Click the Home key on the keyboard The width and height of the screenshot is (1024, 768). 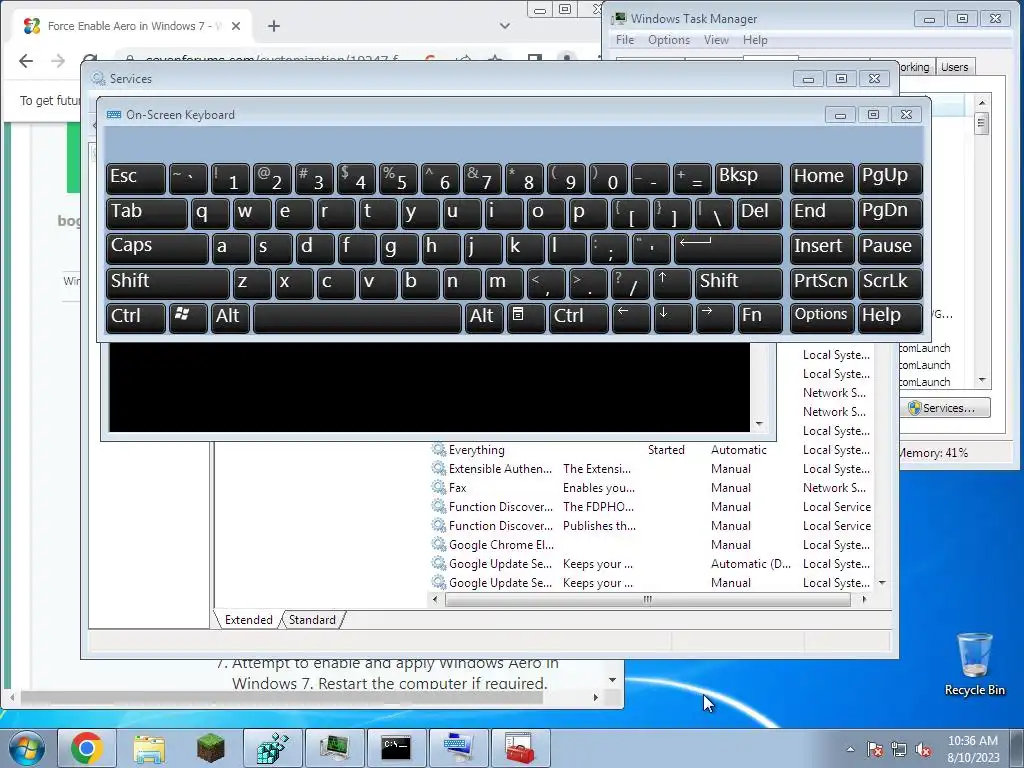[822, 178]
